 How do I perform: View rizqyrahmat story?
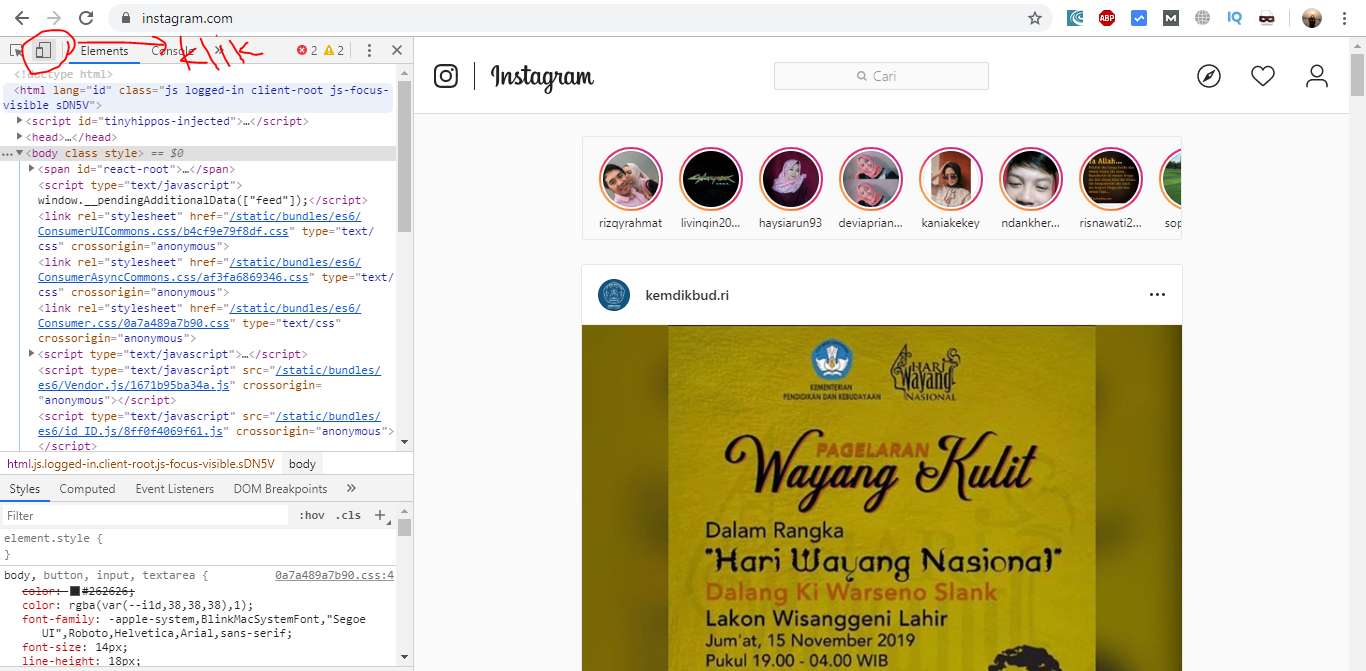point(630,179)
